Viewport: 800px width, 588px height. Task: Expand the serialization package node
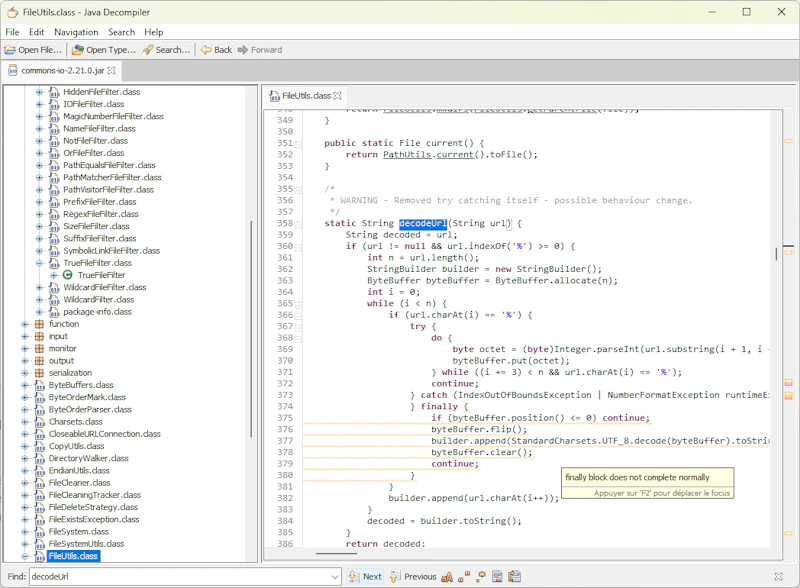(x=24, y=373)
